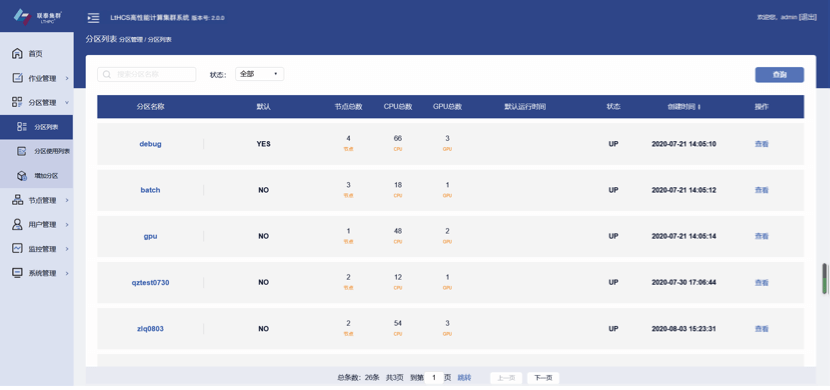Expand the 系统管理 menu chevron
The image size is (830, 390).
click(67, 274)
